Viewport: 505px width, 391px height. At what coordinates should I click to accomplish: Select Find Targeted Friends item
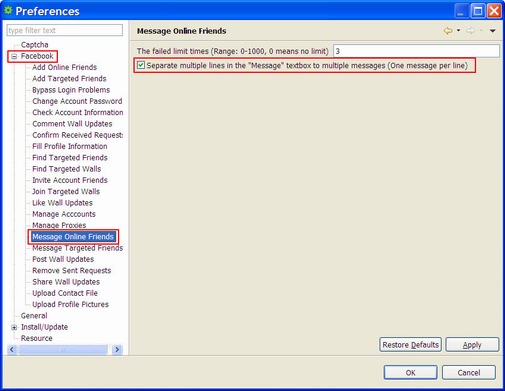[70, 158]
